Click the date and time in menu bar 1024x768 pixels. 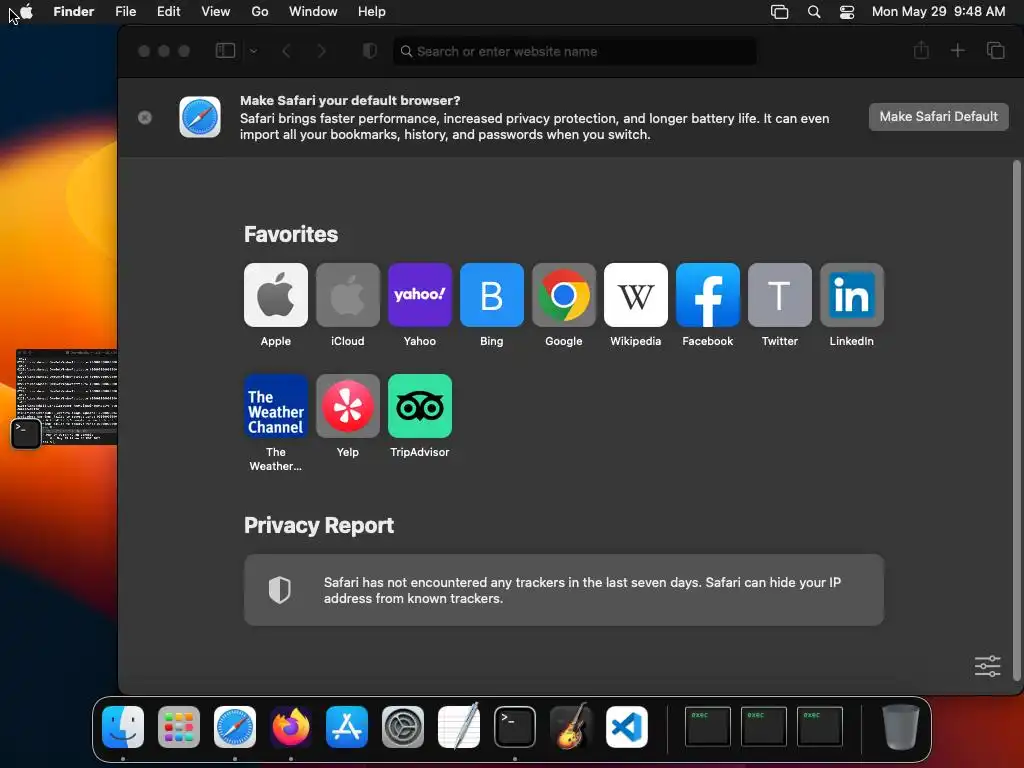938,12
